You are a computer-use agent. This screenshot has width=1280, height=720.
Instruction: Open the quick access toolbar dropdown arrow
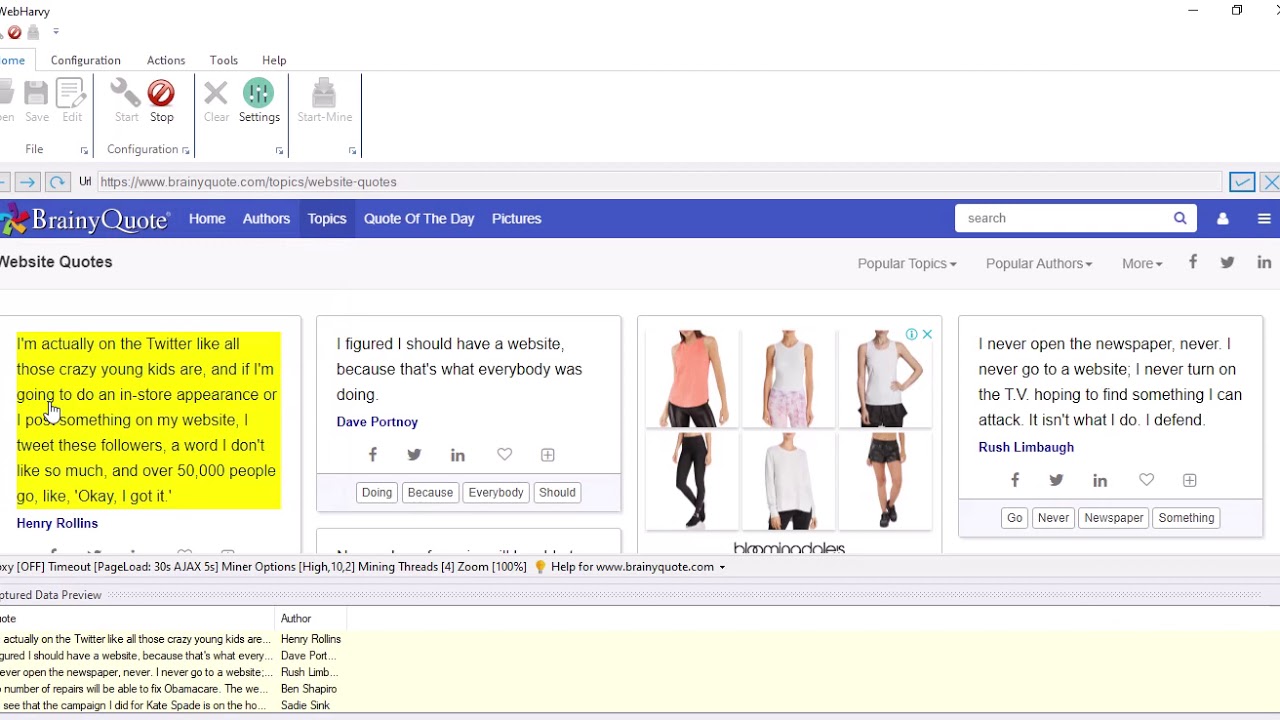pos(56,32)
